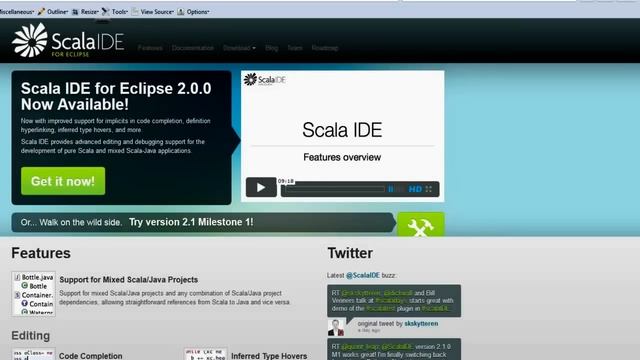Open the Miscellaneous toolbar dropdown
Image resolution: width=640 pixels, height=360 pixels.
click(x=17, y=12)
